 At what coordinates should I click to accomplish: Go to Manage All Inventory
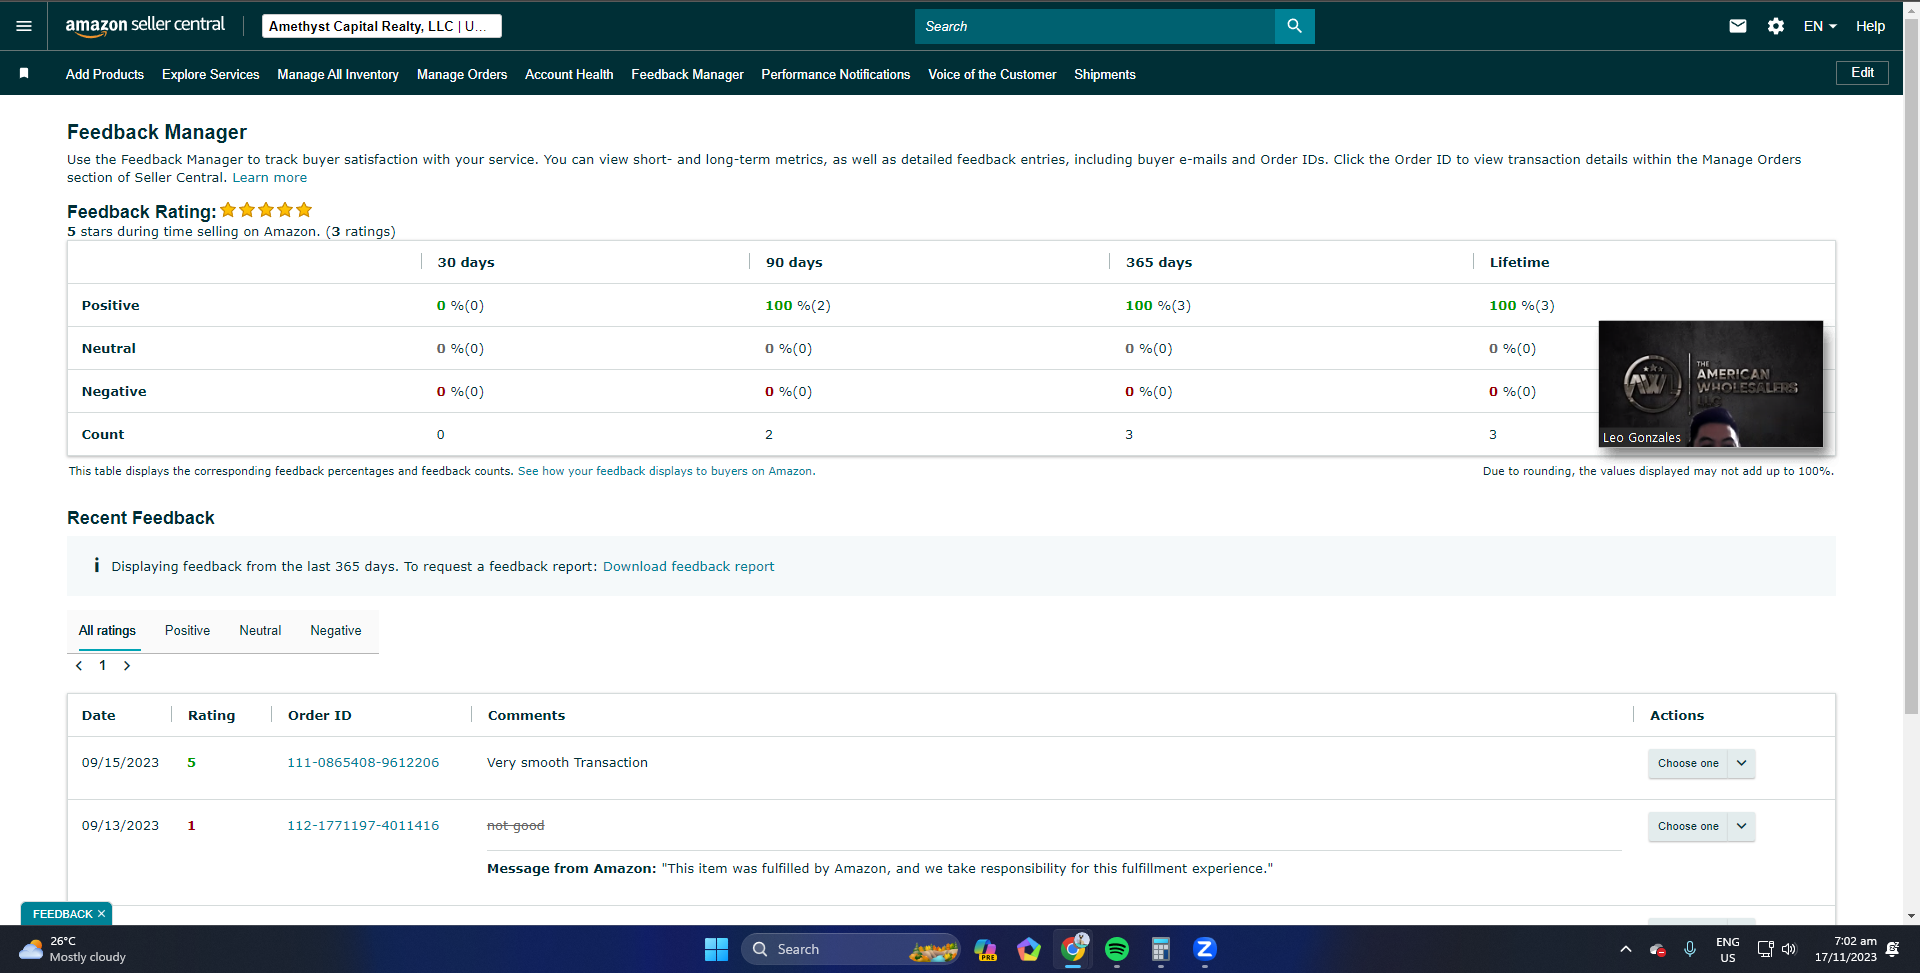(338, 74)
